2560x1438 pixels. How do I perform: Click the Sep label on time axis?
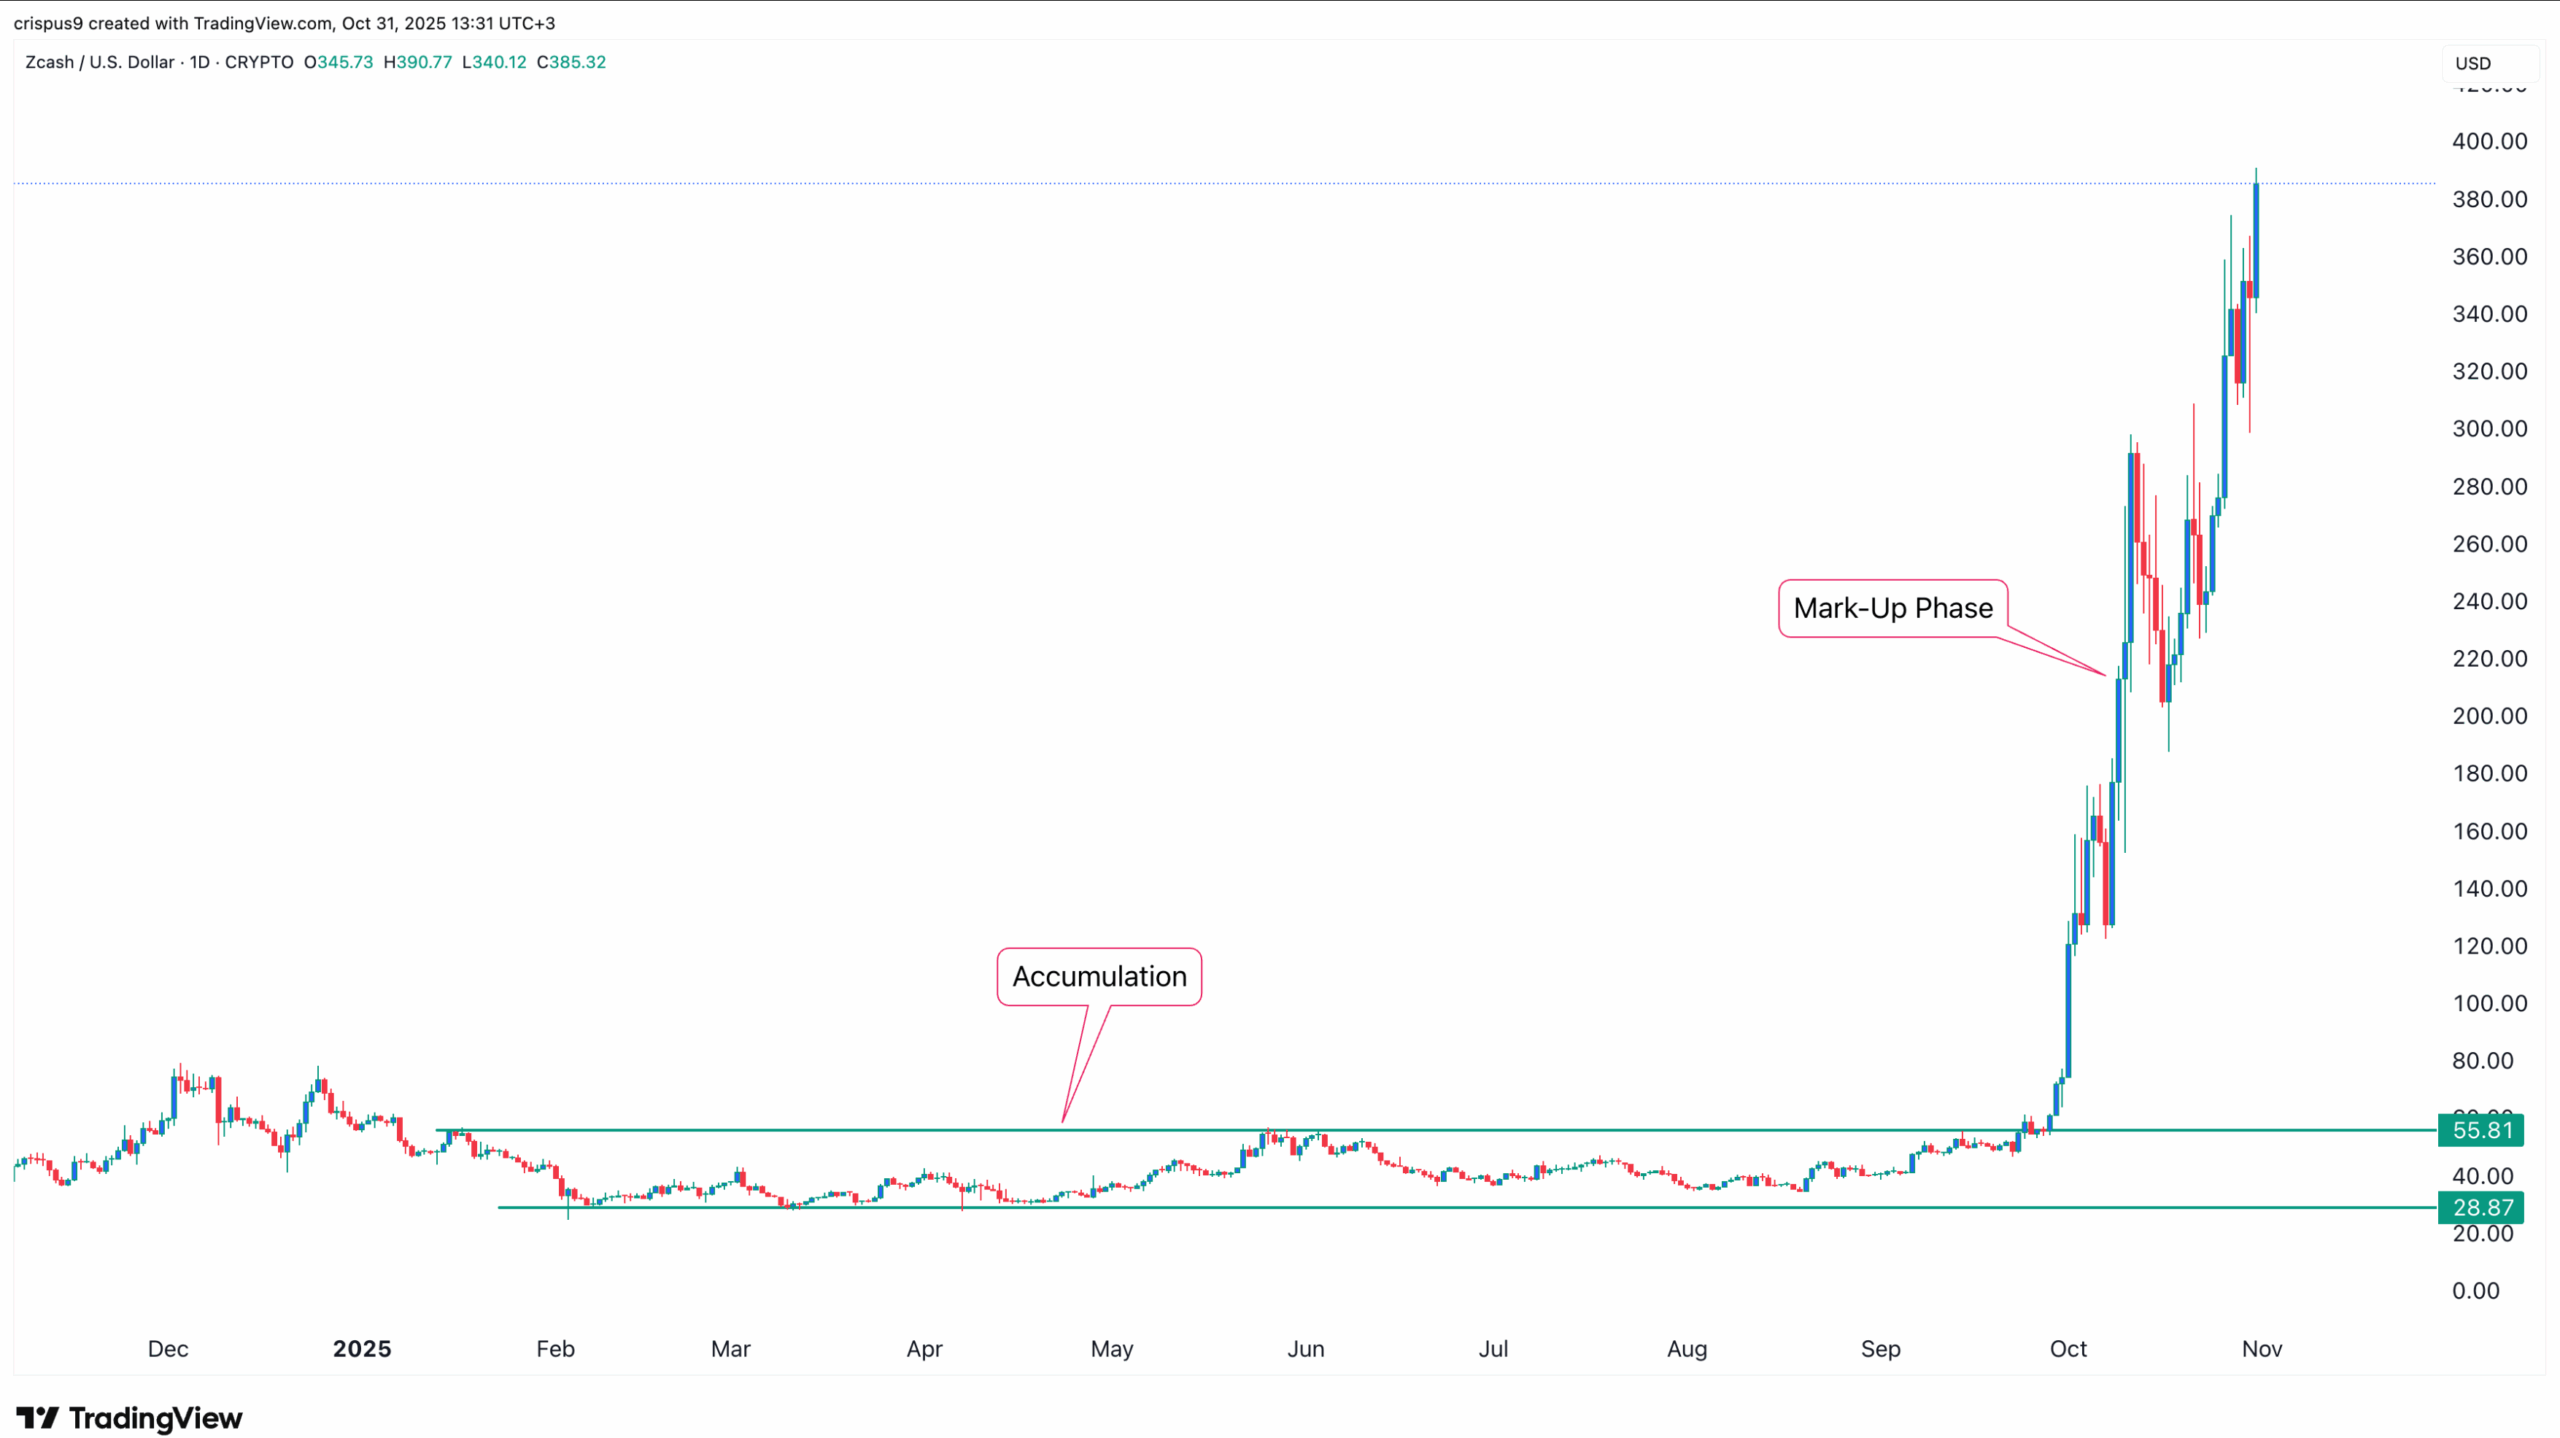point(1880,1349)
